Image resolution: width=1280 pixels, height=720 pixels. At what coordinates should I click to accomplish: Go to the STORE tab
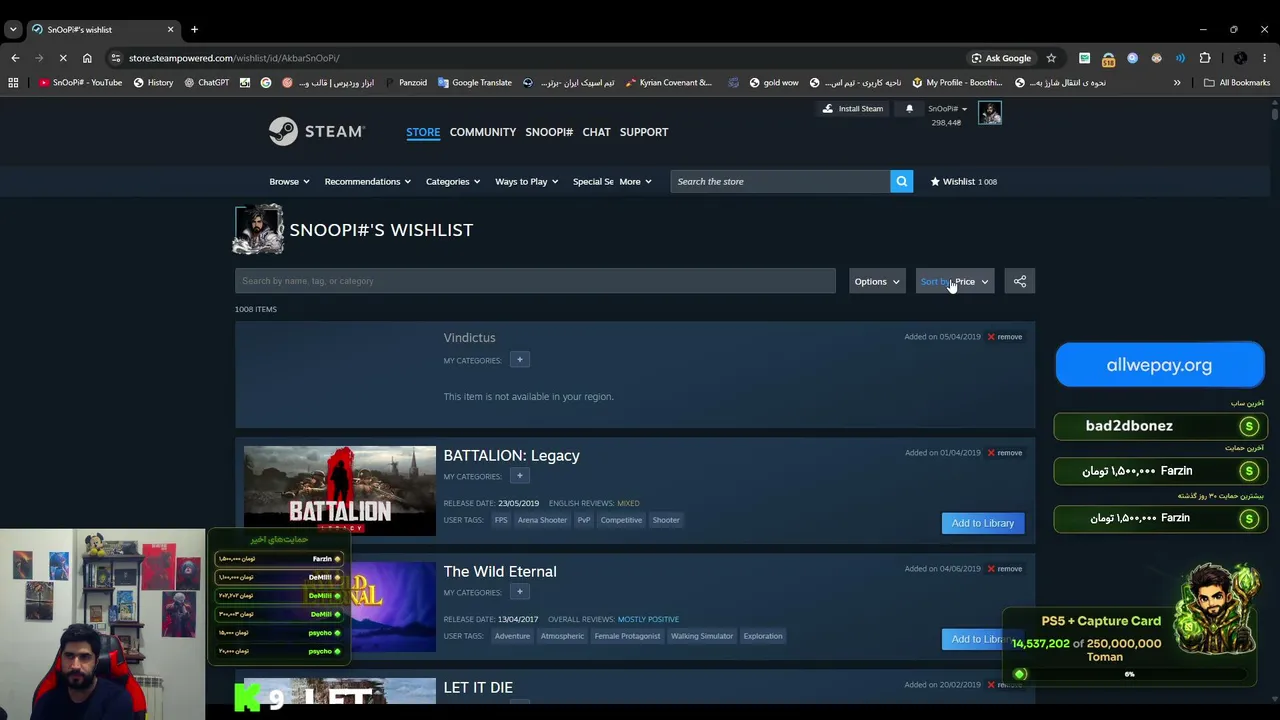pyautogui.click(x=423, y=132)
